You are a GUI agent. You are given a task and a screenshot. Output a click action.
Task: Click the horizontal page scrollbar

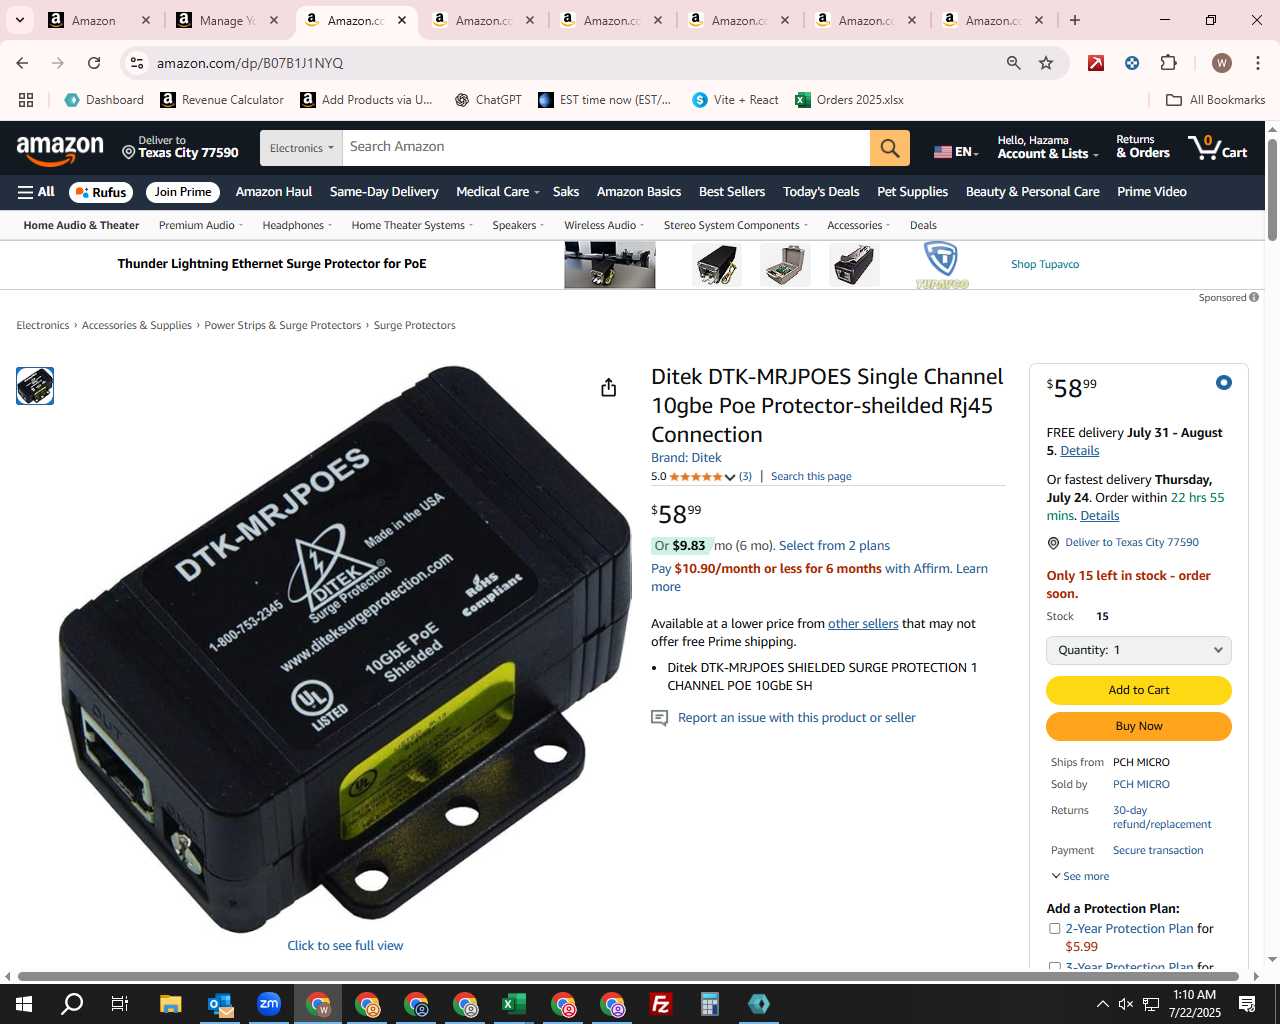(x=628, y=976)
